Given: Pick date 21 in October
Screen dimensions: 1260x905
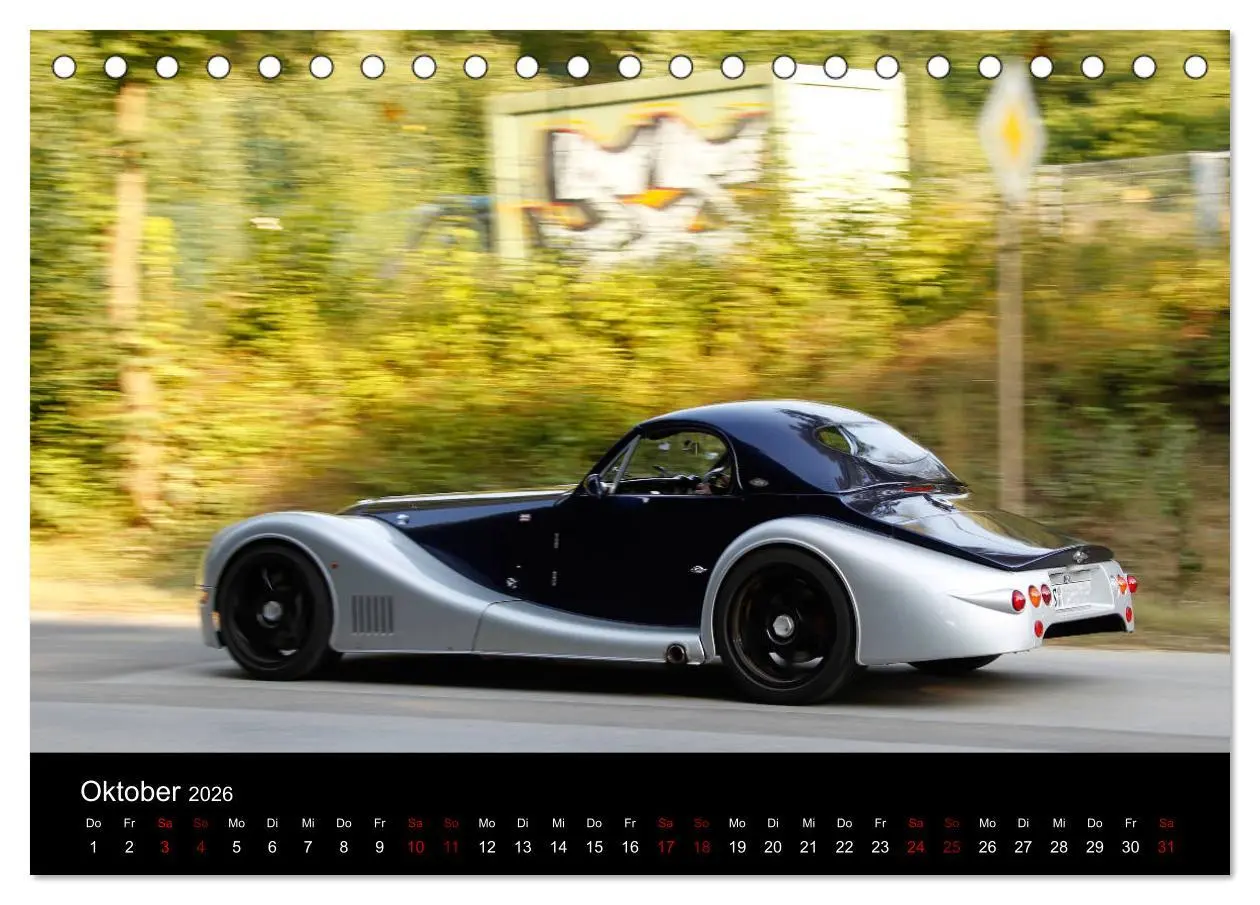Looking at the screenshot, I should coord(809,847).
